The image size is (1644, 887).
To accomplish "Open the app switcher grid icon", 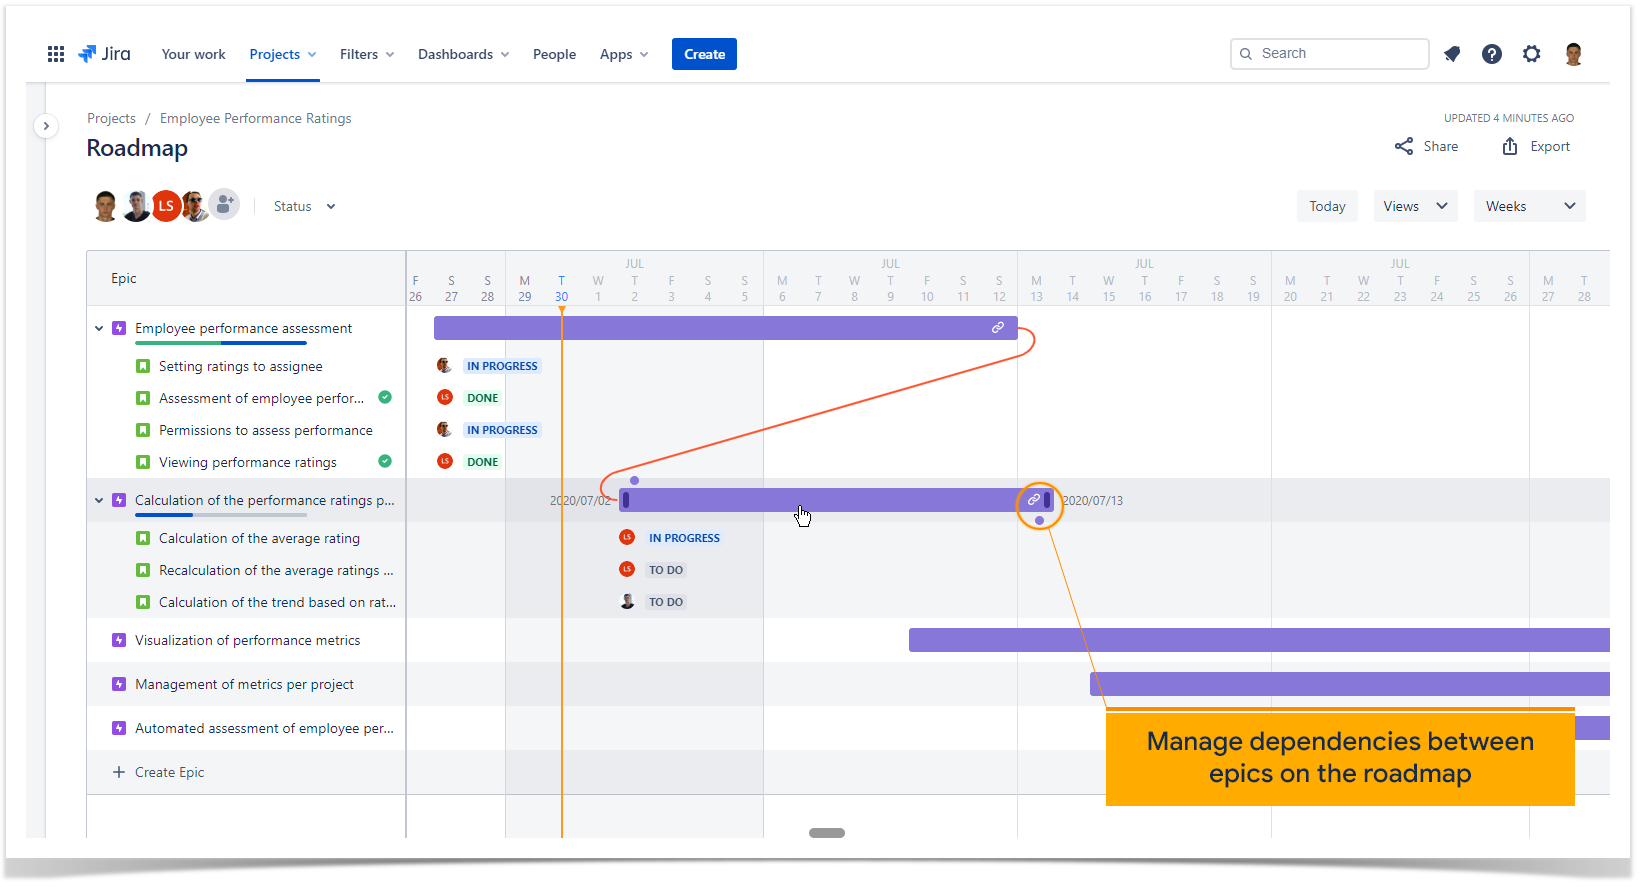I will click(x=56, y=54).
